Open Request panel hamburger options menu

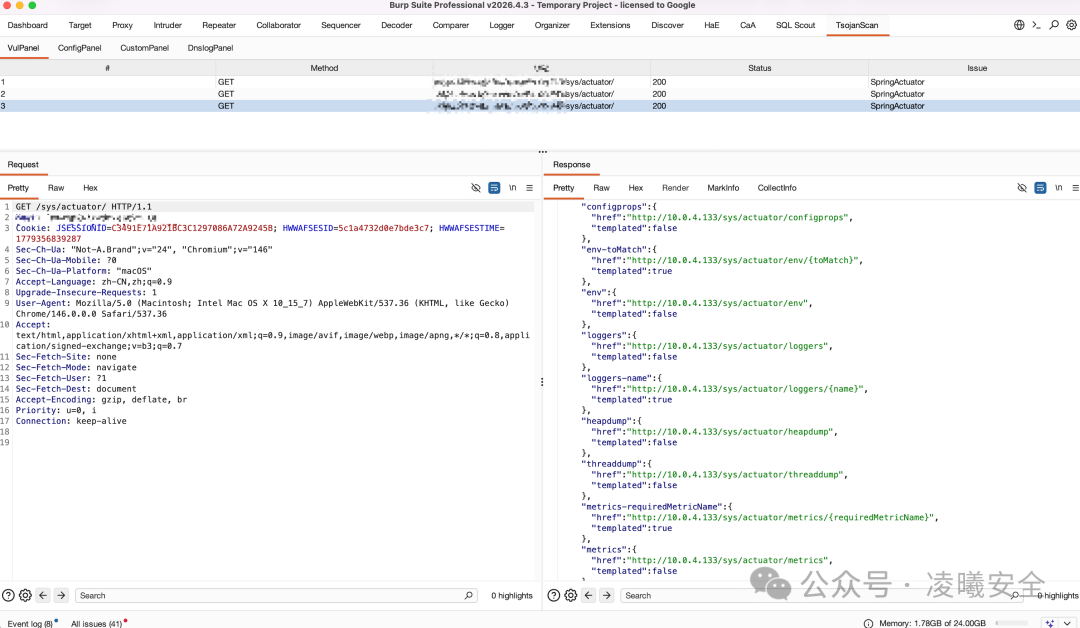point(530,188)
